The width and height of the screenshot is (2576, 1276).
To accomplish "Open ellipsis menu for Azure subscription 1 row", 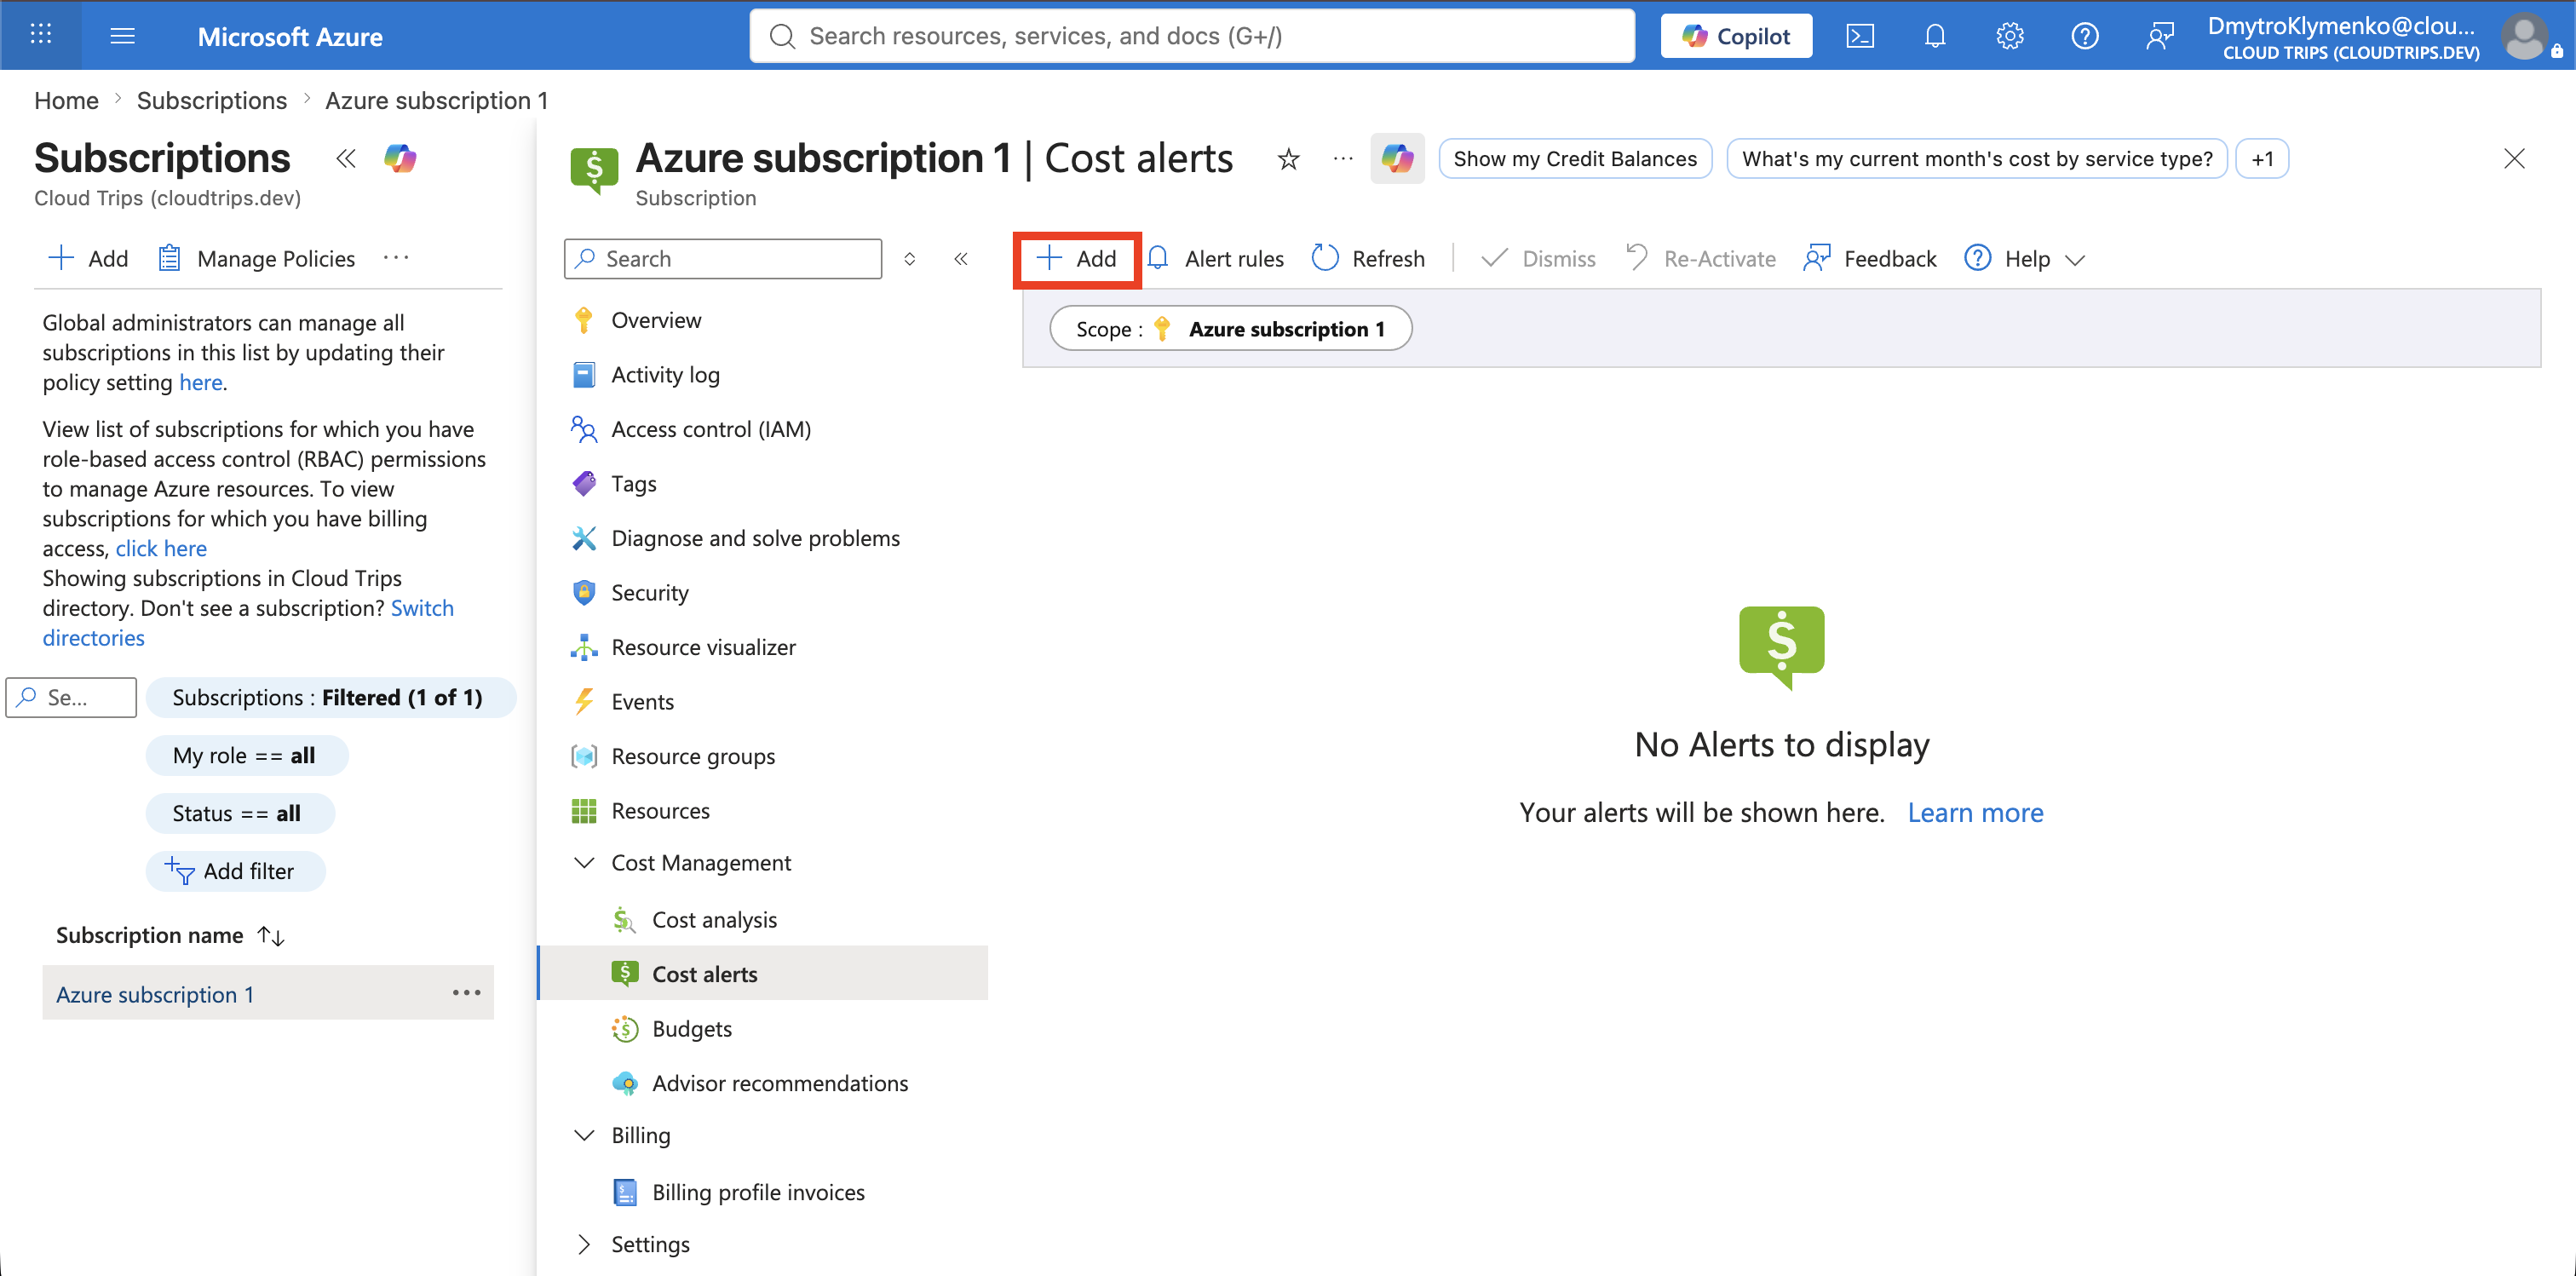I will (x=466, y=992).
